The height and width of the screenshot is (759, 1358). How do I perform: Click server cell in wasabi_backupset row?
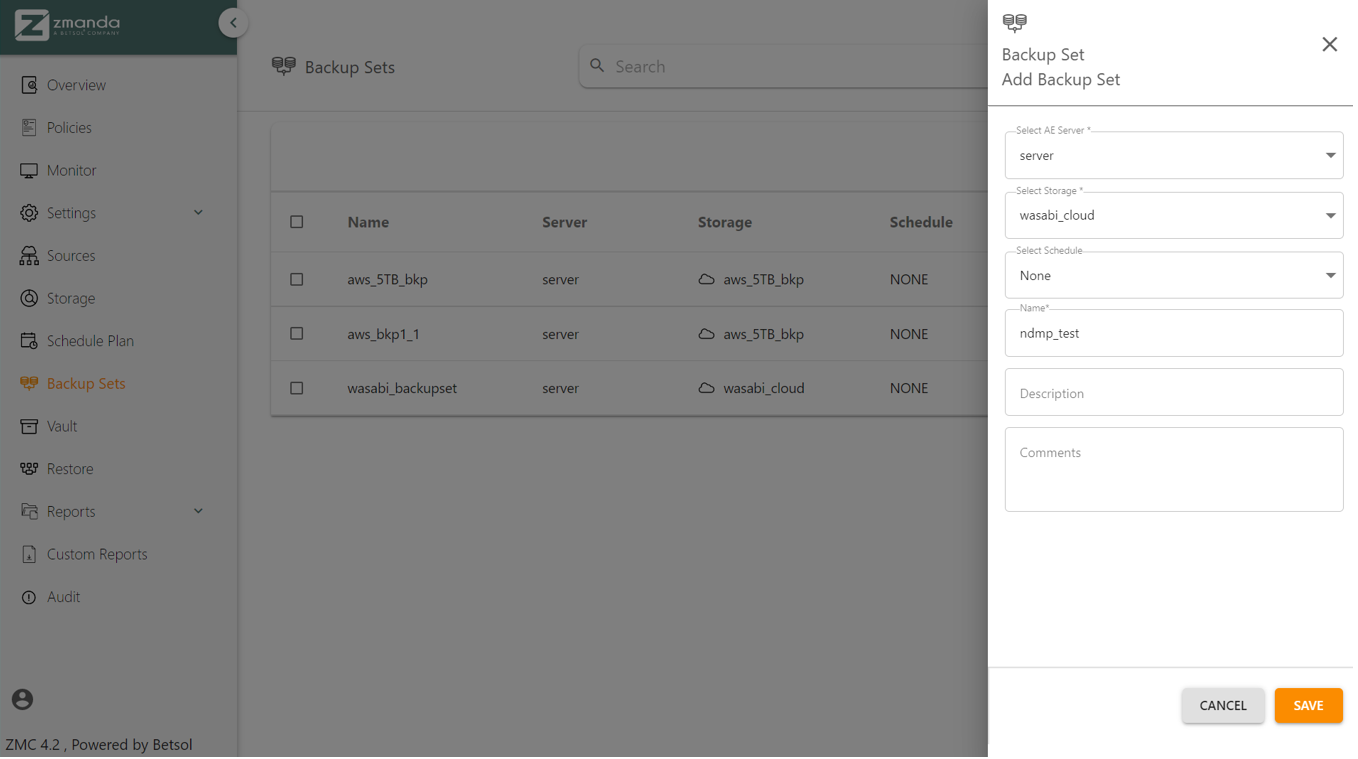(562, 389)
